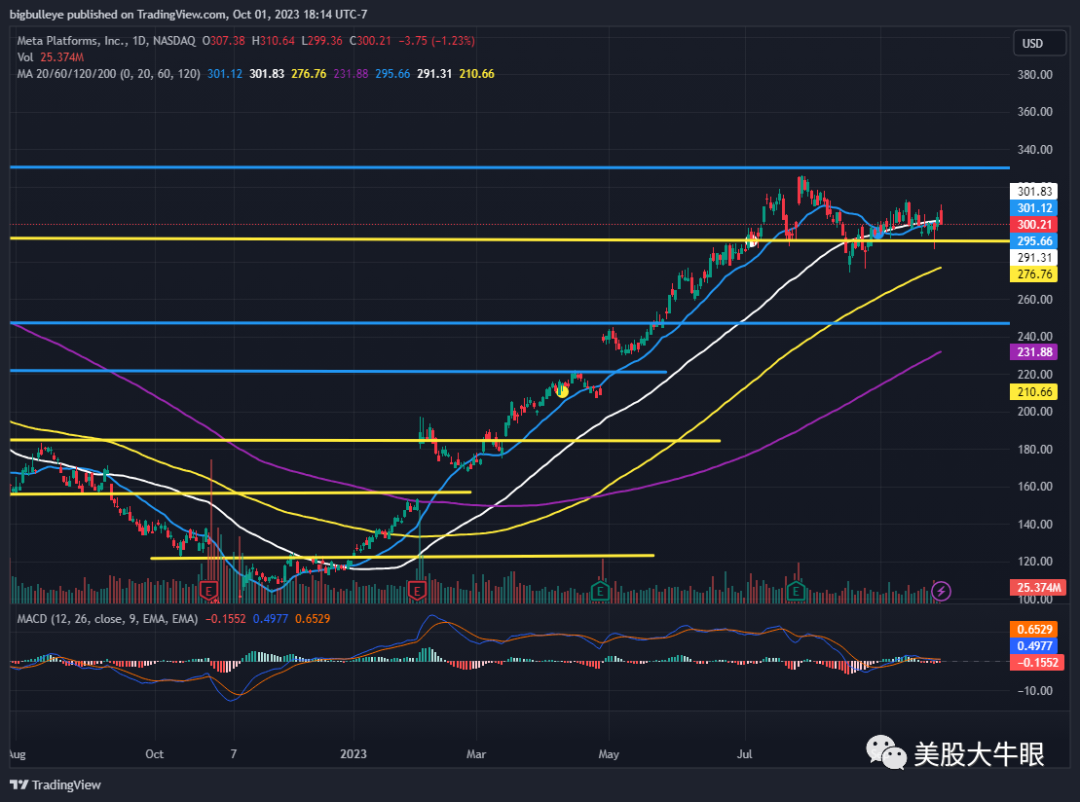Select the top blue horizontal line near 330
Screen dimensions: 1080x802
tap(510, 167)
